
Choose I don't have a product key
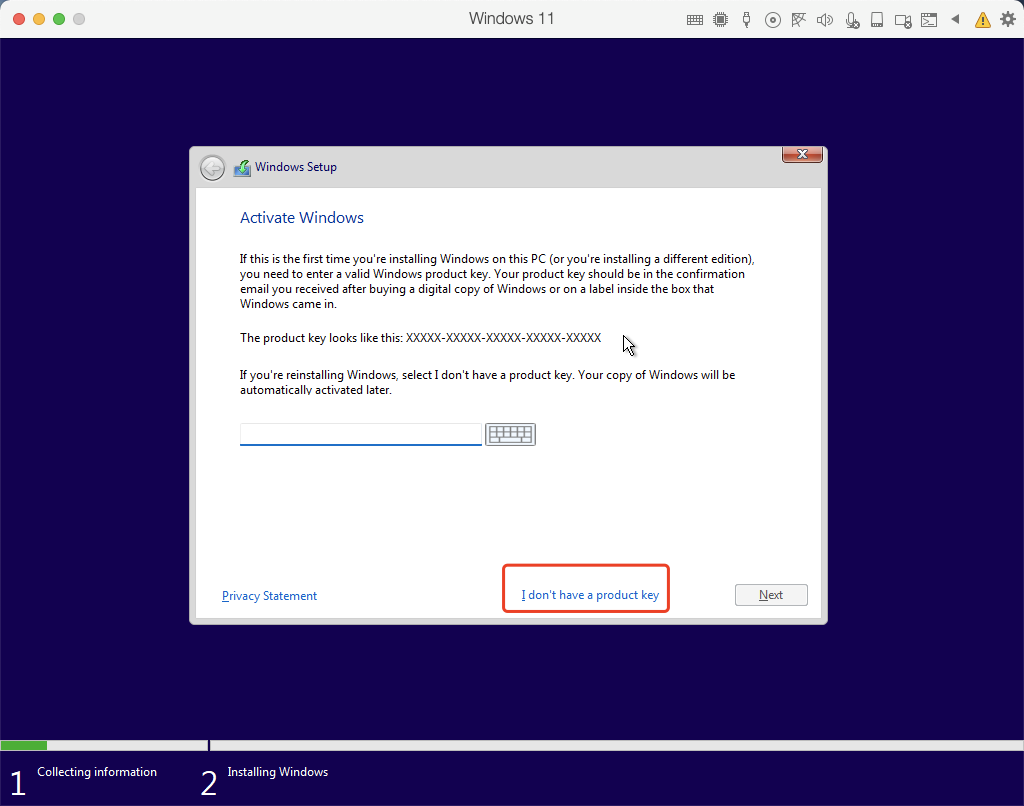[590, 595]
